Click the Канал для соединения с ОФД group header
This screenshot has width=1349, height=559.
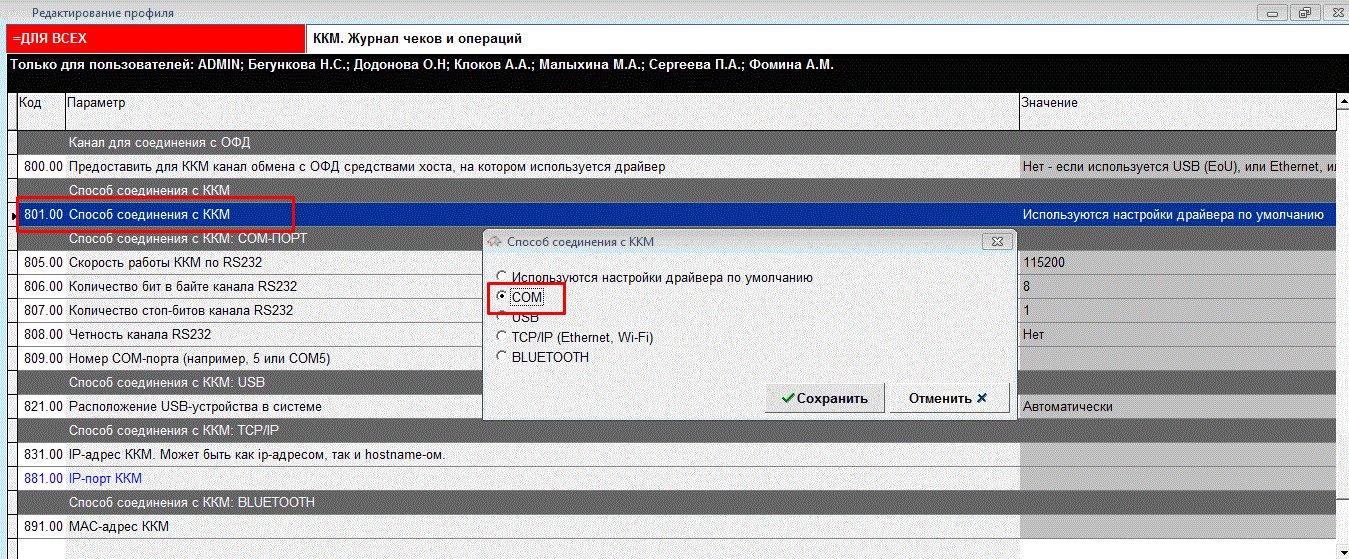pyautogui.click(x=676, y=143)
